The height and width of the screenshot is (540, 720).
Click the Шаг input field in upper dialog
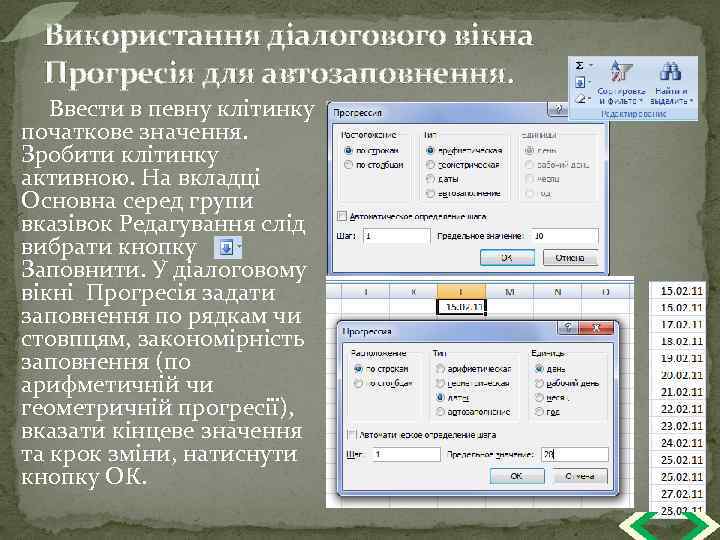pyautogui.click(x=397, y=236)
